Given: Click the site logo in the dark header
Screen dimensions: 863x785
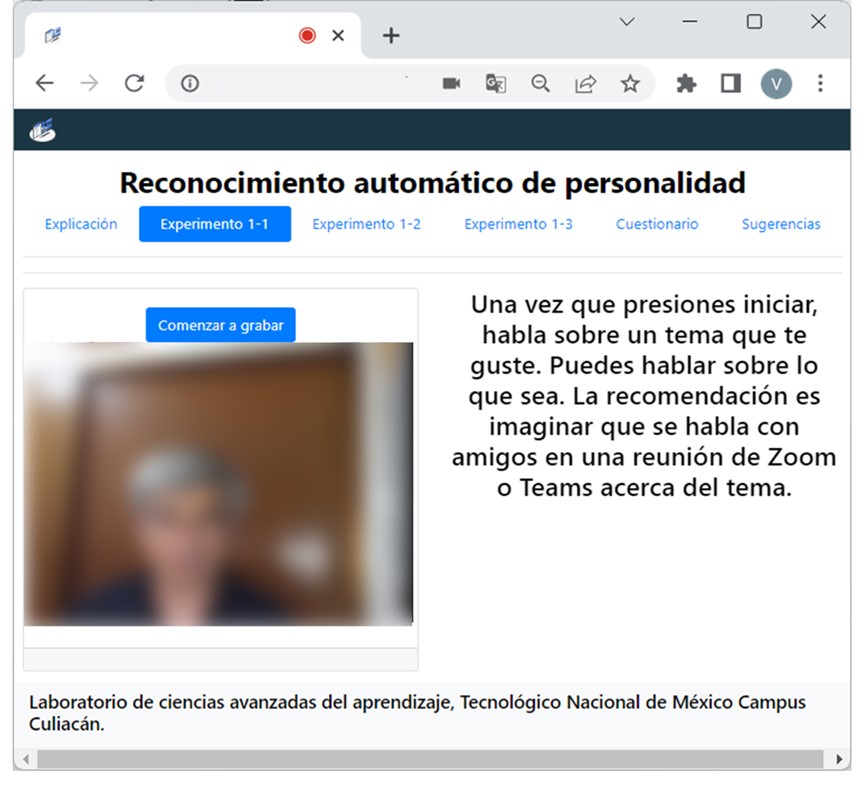Looking at the screenshot, I should 42,130.
